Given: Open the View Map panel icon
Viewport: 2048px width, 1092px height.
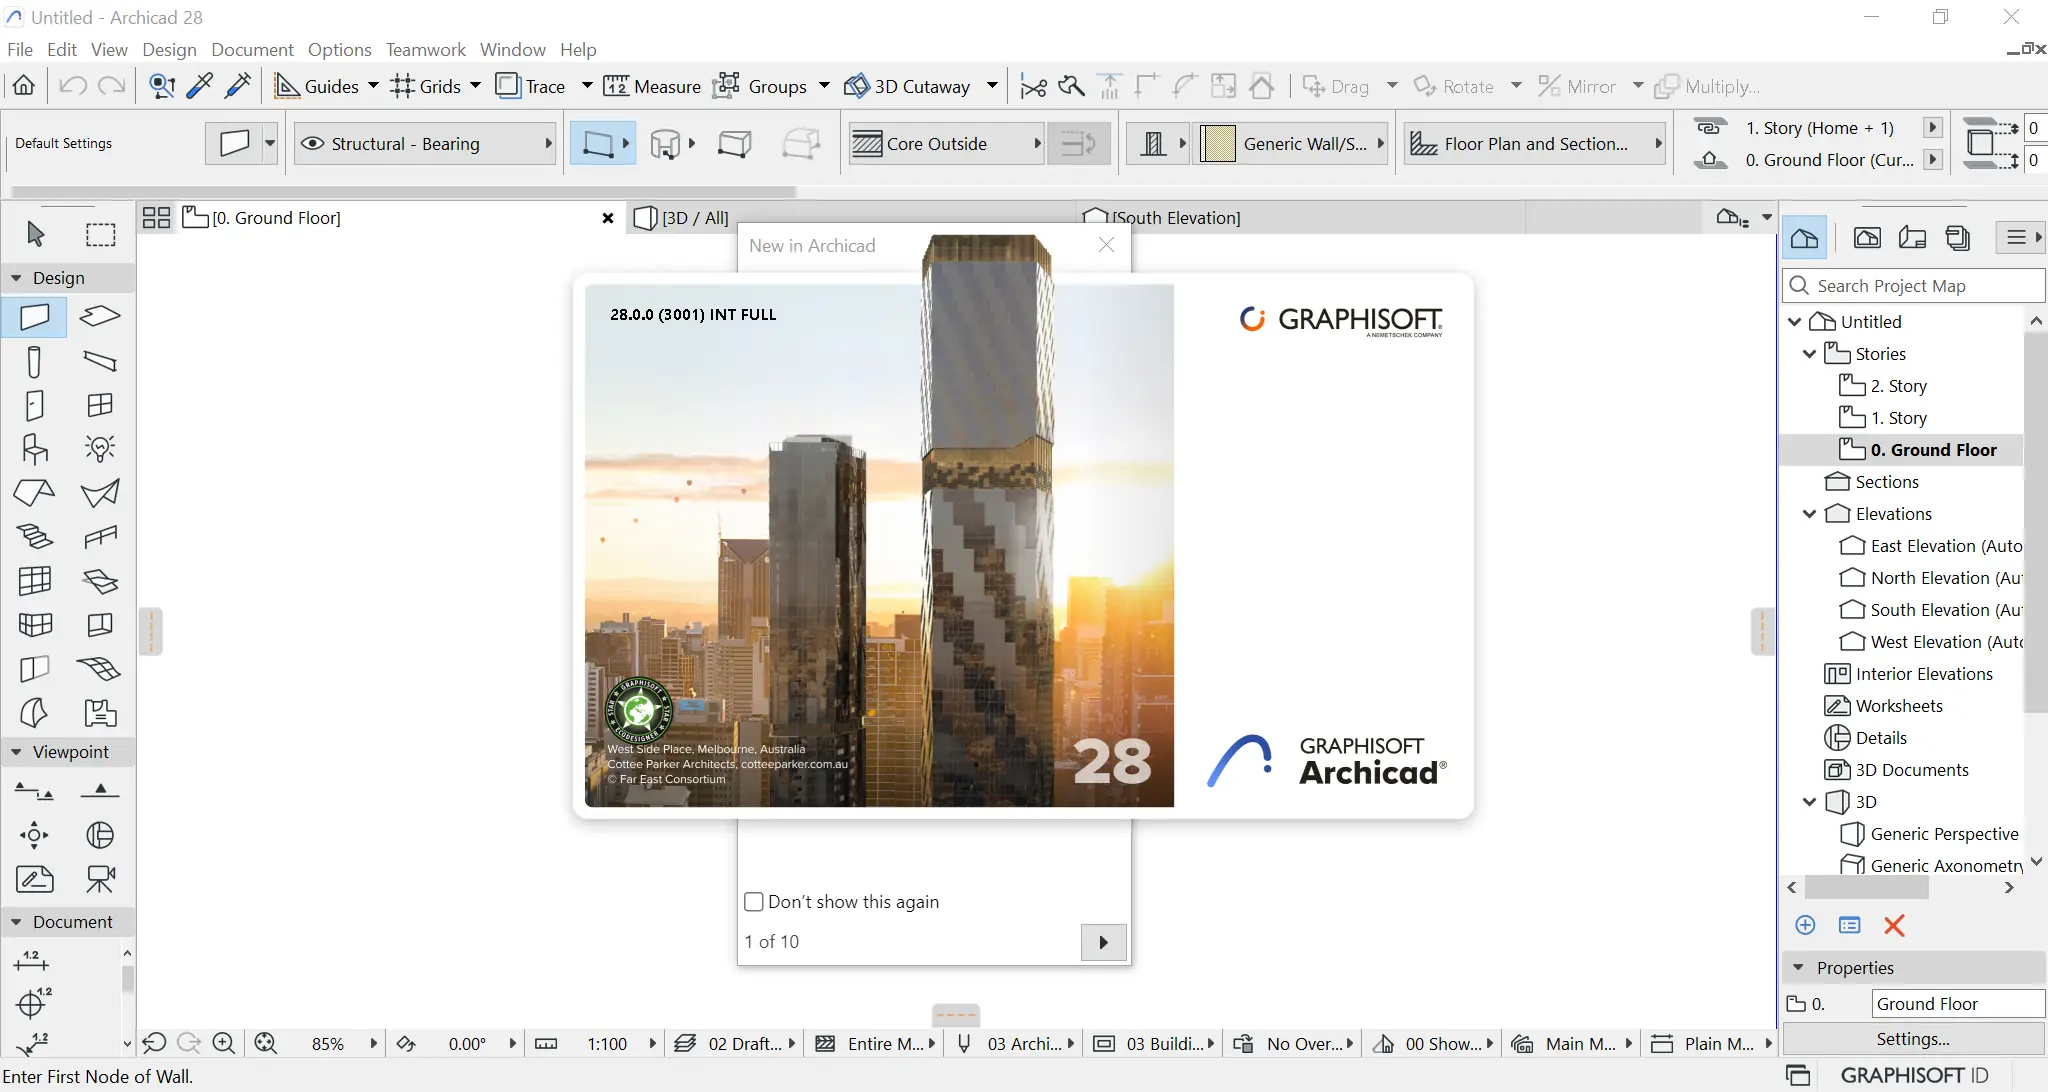Looking at the screenshot, I should (x=1866, y=237).
